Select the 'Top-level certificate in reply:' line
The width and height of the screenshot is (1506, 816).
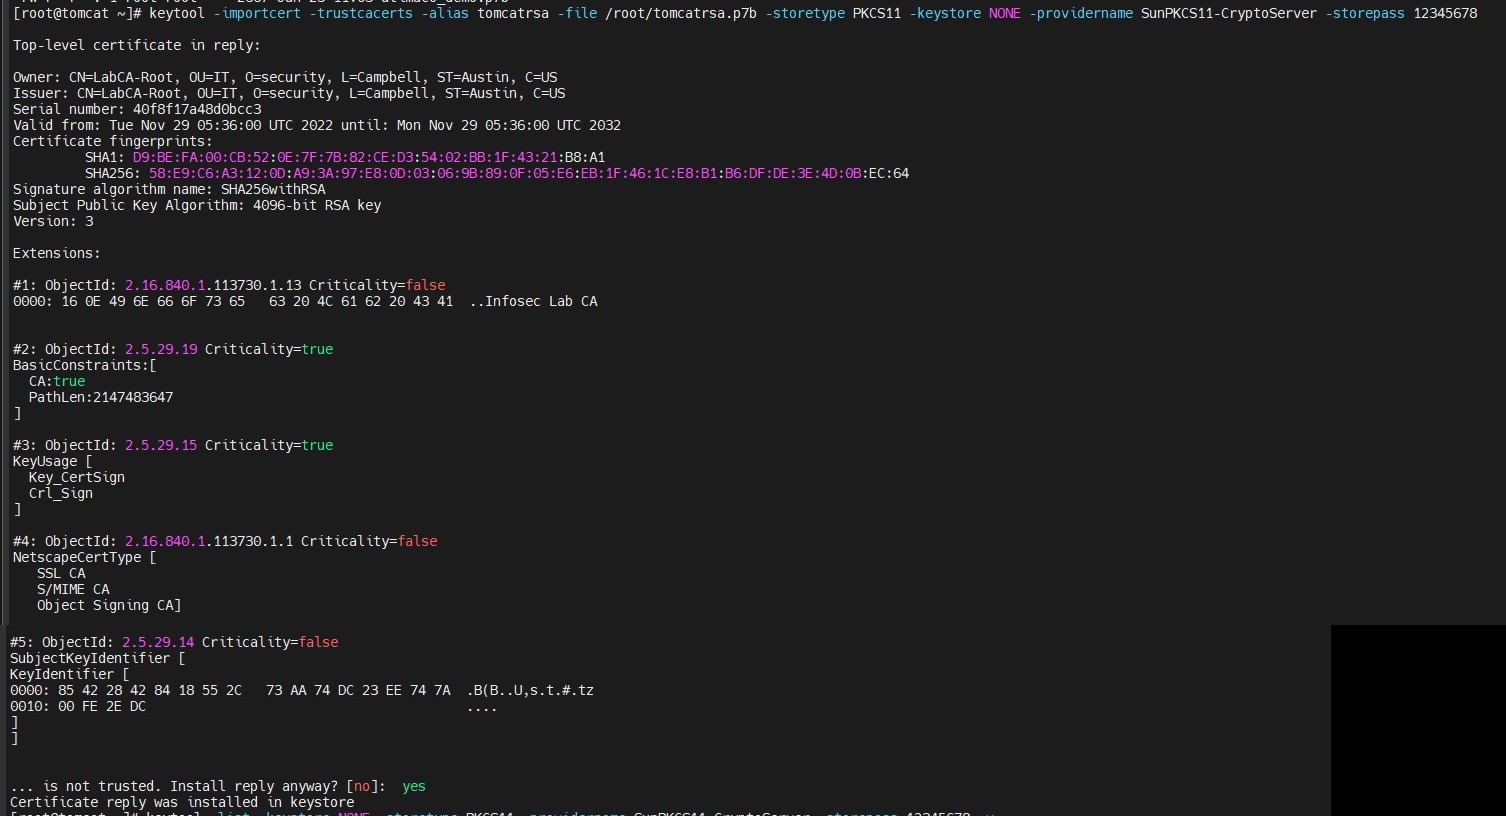[x=139, y=45]
